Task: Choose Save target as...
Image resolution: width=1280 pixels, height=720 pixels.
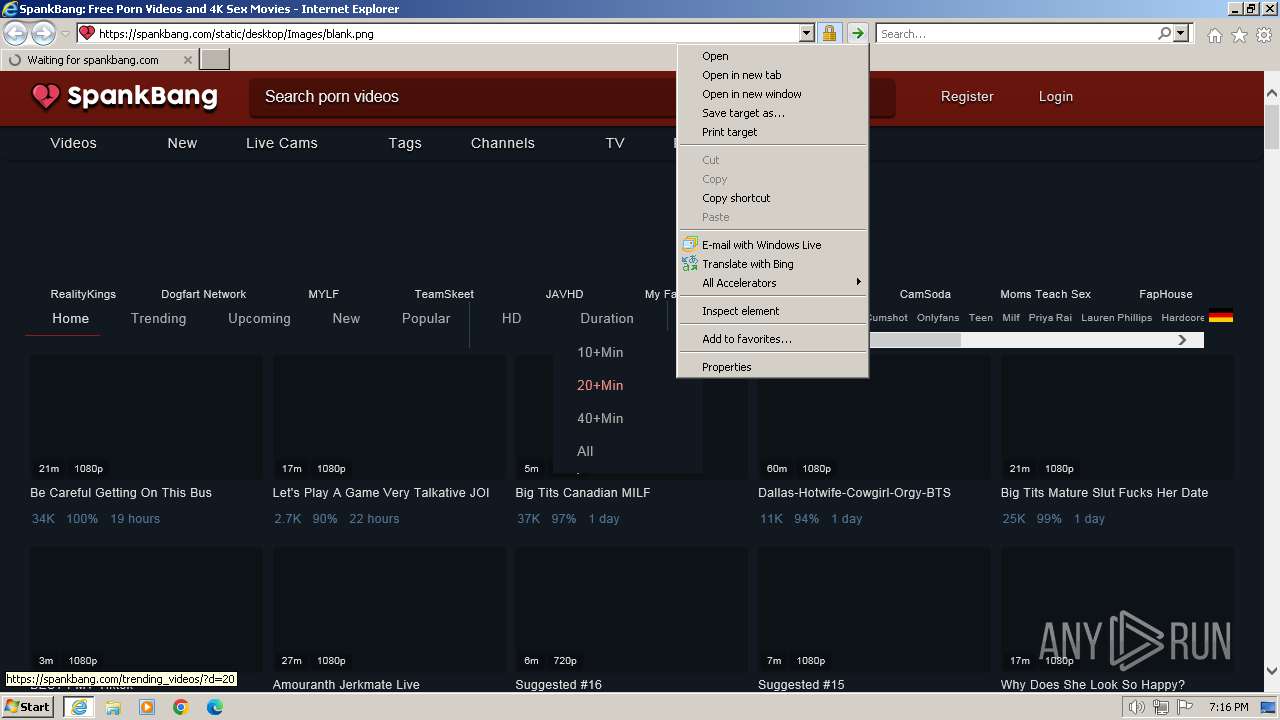Action: pos(773,113)
